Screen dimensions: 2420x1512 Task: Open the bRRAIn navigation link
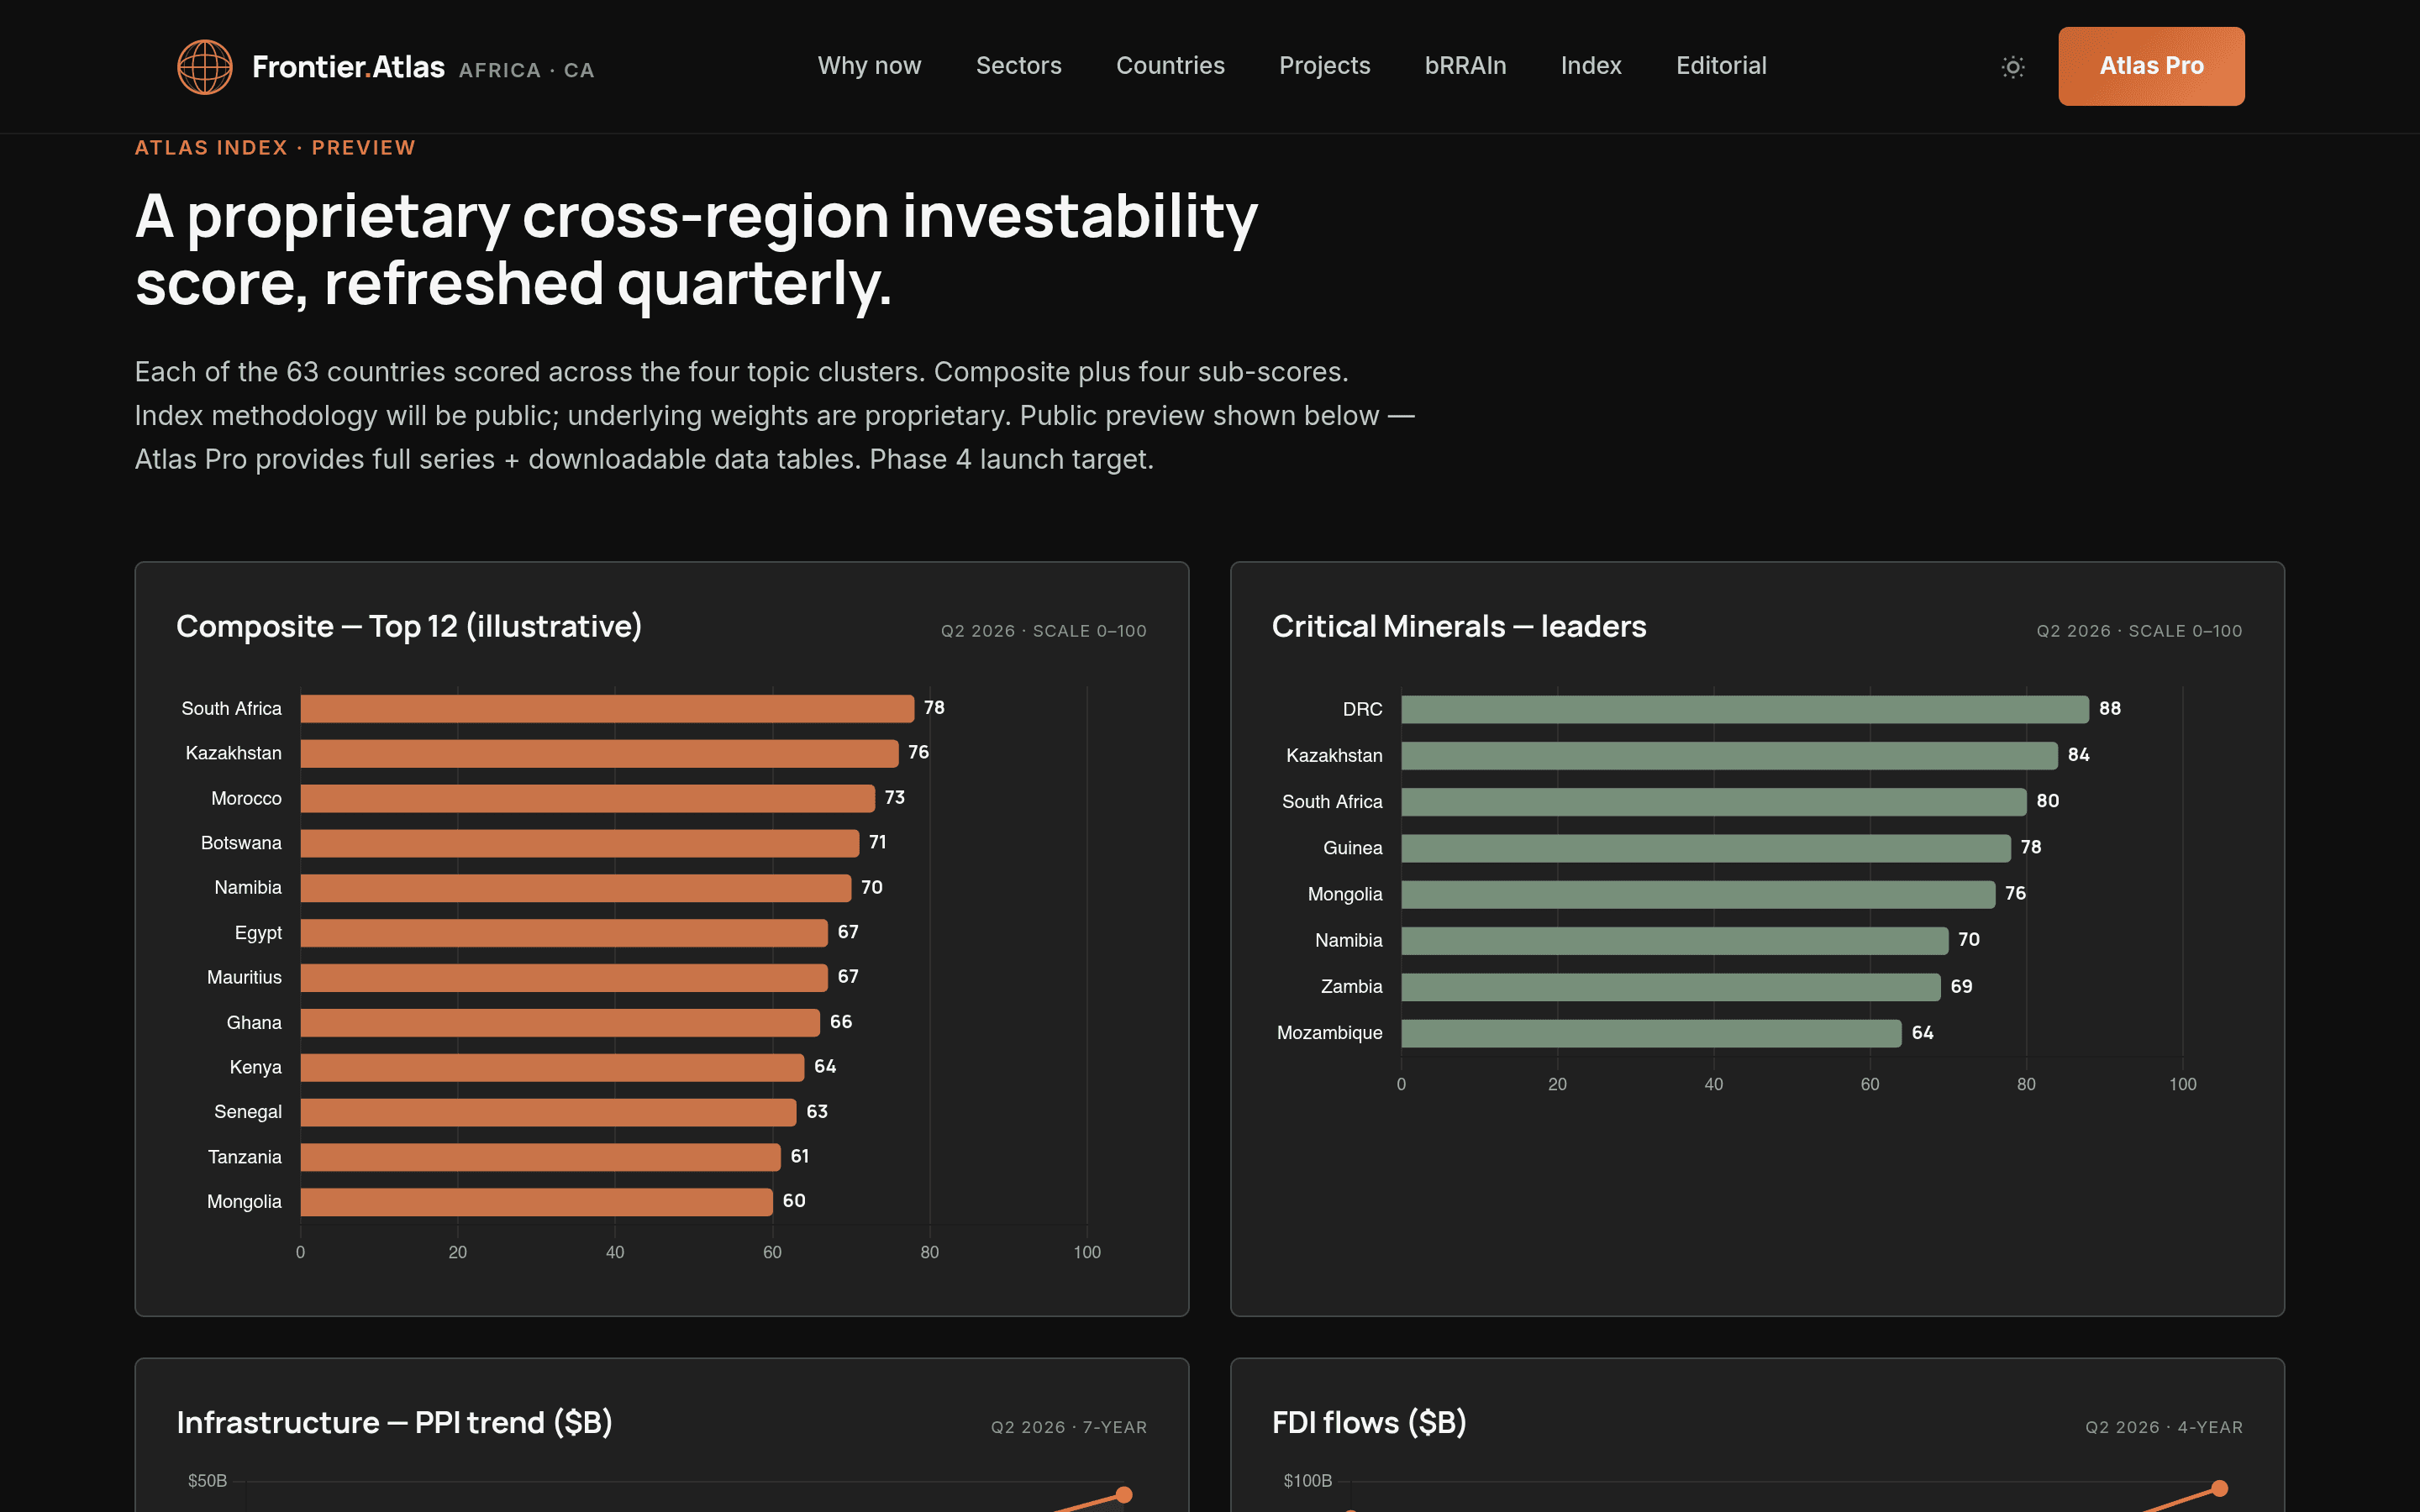pos(1465,66)
